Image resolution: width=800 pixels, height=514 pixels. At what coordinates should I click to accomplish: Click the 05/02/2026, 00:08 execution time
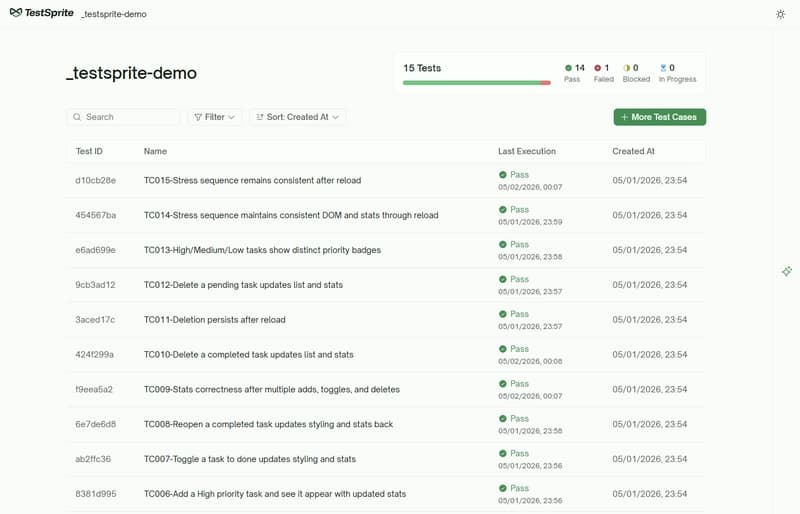coord(530,361)
